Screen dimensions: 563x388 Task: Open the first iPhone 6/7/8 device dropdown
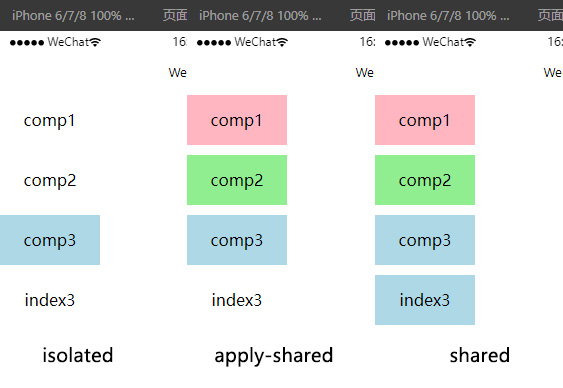click(73, 16)
